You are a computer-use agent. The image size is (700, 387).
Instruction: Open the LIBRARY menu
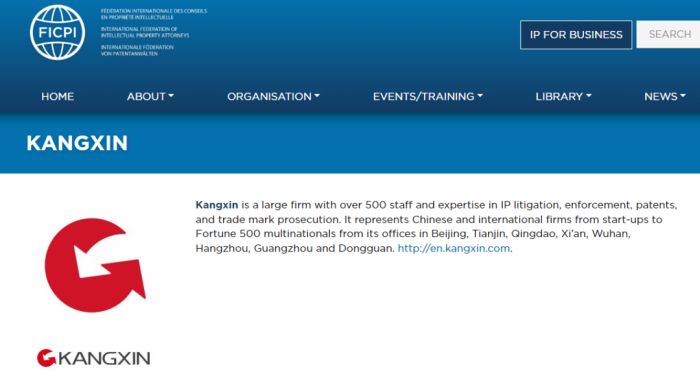(563, 96)
